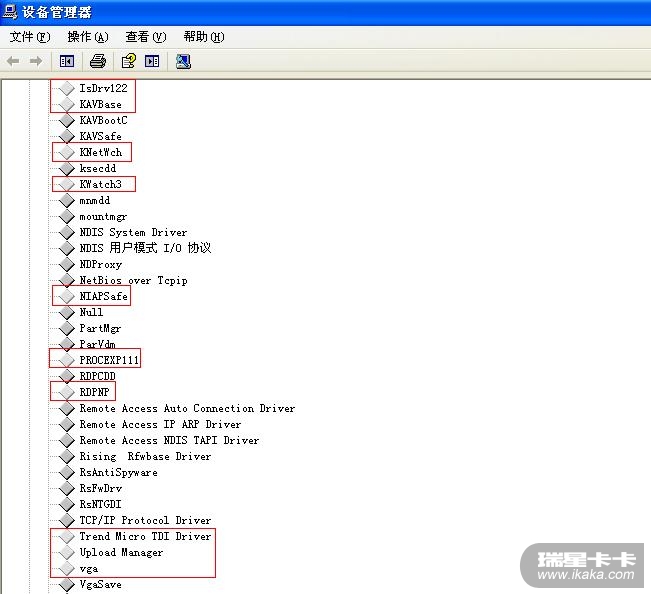The width and height of the screenshot is (651, 594).
Task: Click the device icon beside KNetWch
Action: tap(66, 152)
